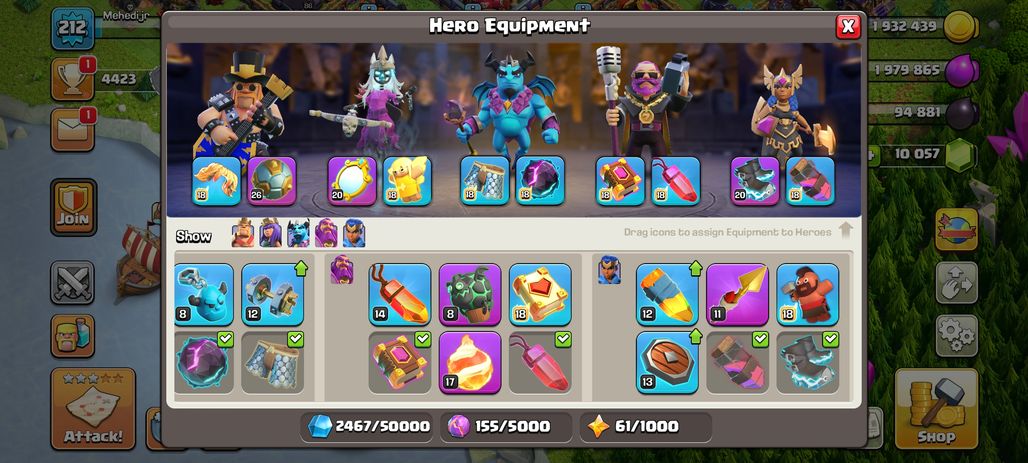Tap the Attack! map button

tap(93, 409)
